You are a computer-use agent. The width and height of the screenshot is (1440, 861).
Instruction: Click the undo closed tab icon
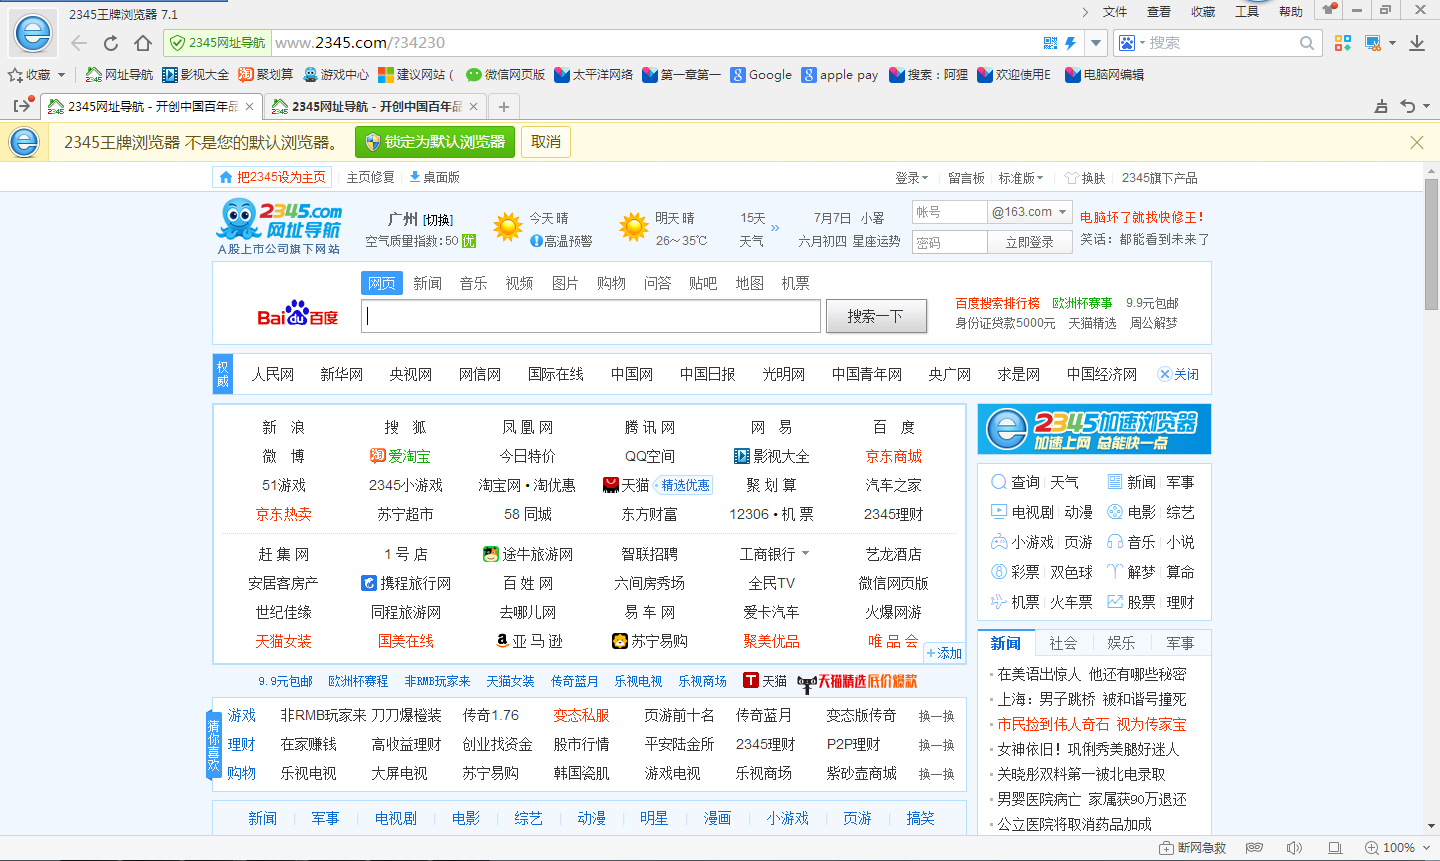pos(1409,106)
